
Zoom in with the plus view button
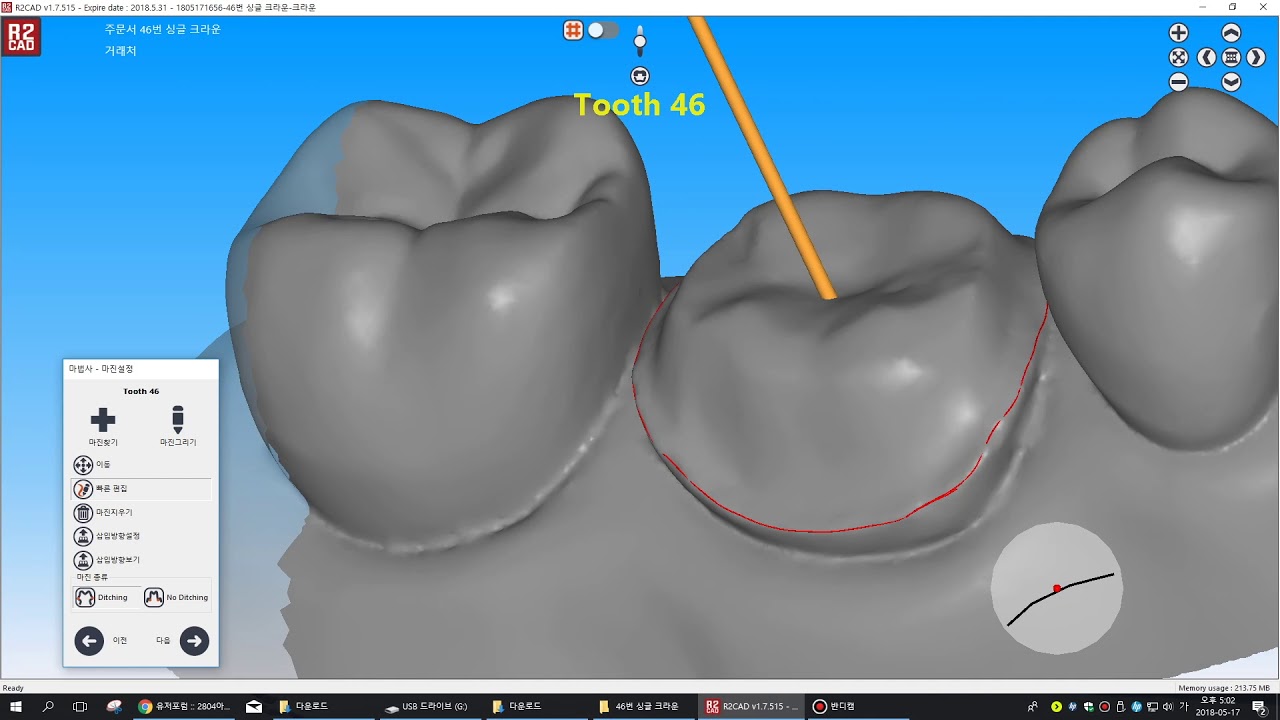coord(1179,33)
